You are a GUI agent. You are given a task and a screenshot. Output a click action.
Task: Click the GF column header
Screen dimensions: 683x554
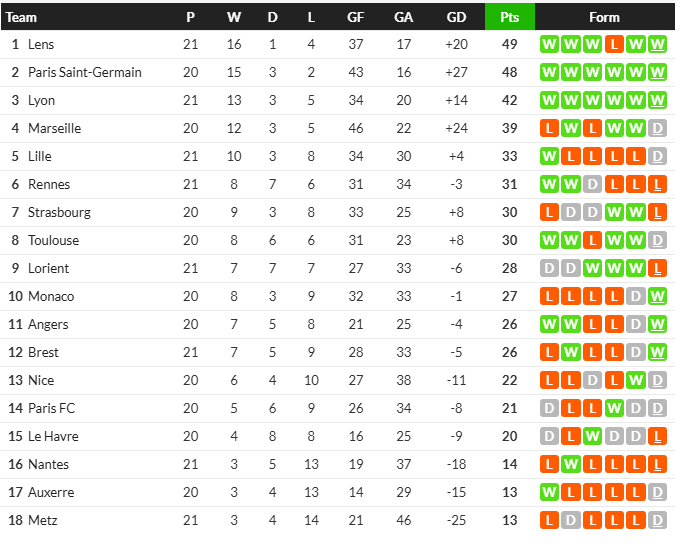(x=355, y=17)
